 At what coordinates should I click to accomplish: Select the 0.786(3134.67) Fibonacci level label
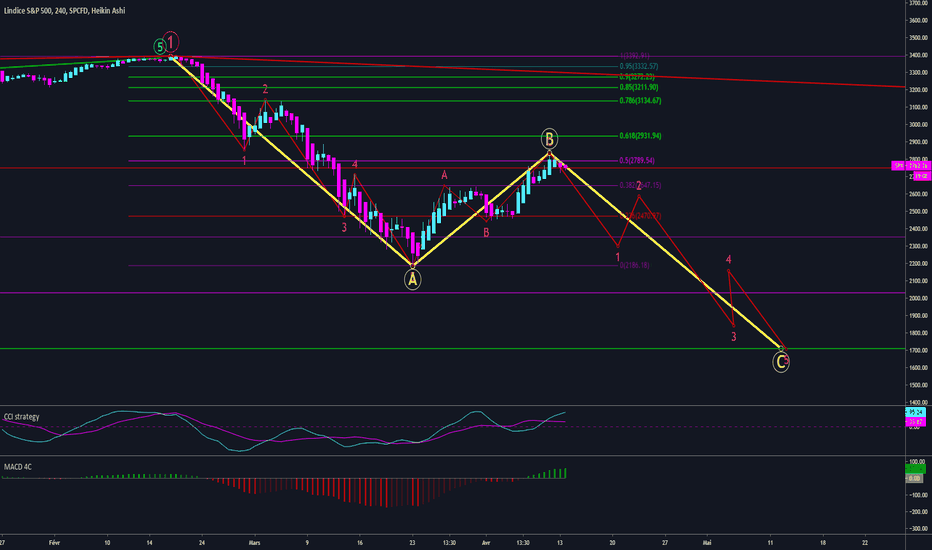[640, 101]
